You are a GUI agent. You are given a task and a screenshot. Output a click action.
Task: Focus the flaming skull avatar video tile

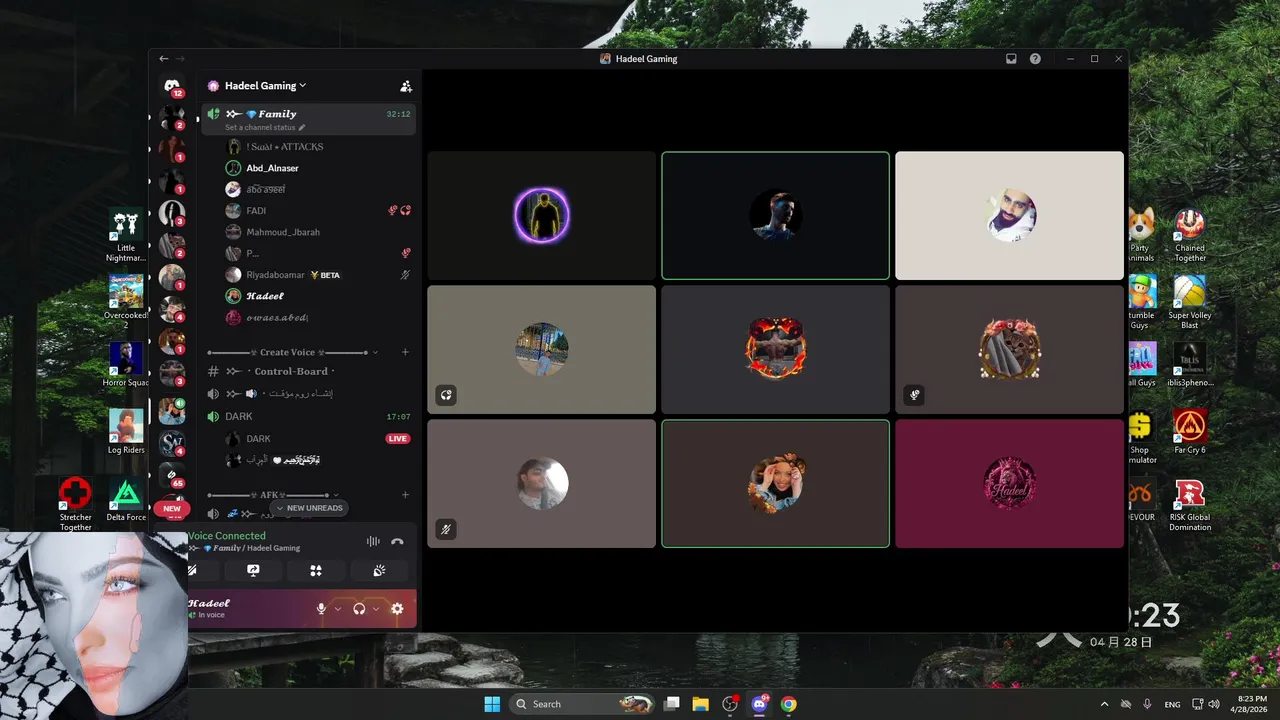775,349
